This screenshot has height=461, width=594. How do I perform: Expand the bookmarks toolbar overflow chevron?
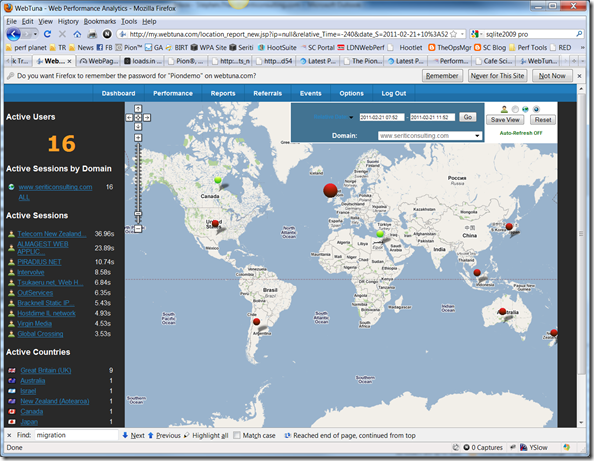pos(583,48)
